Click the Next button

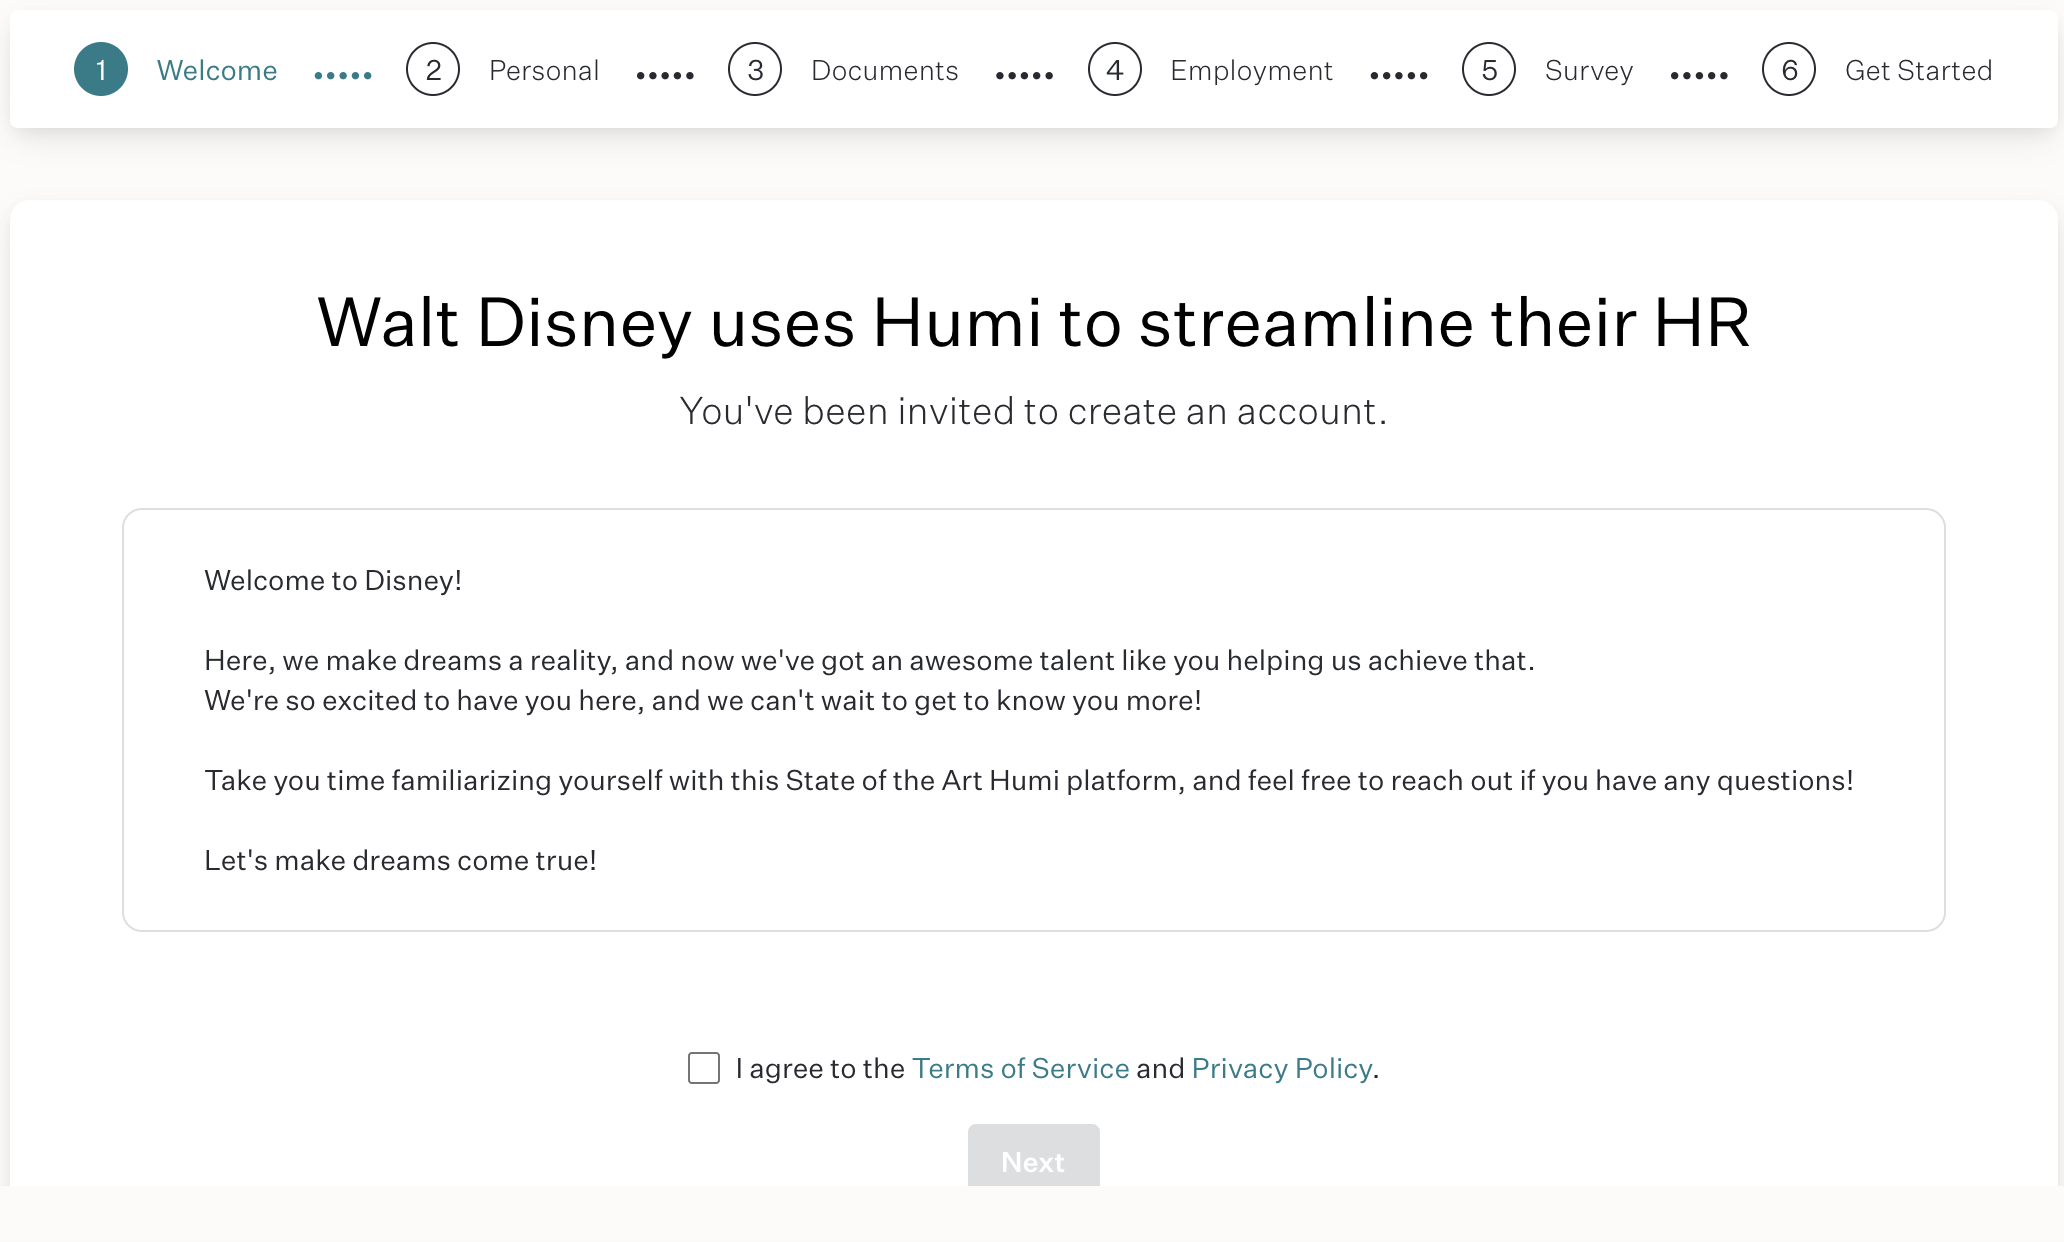pos(1034,1156)
